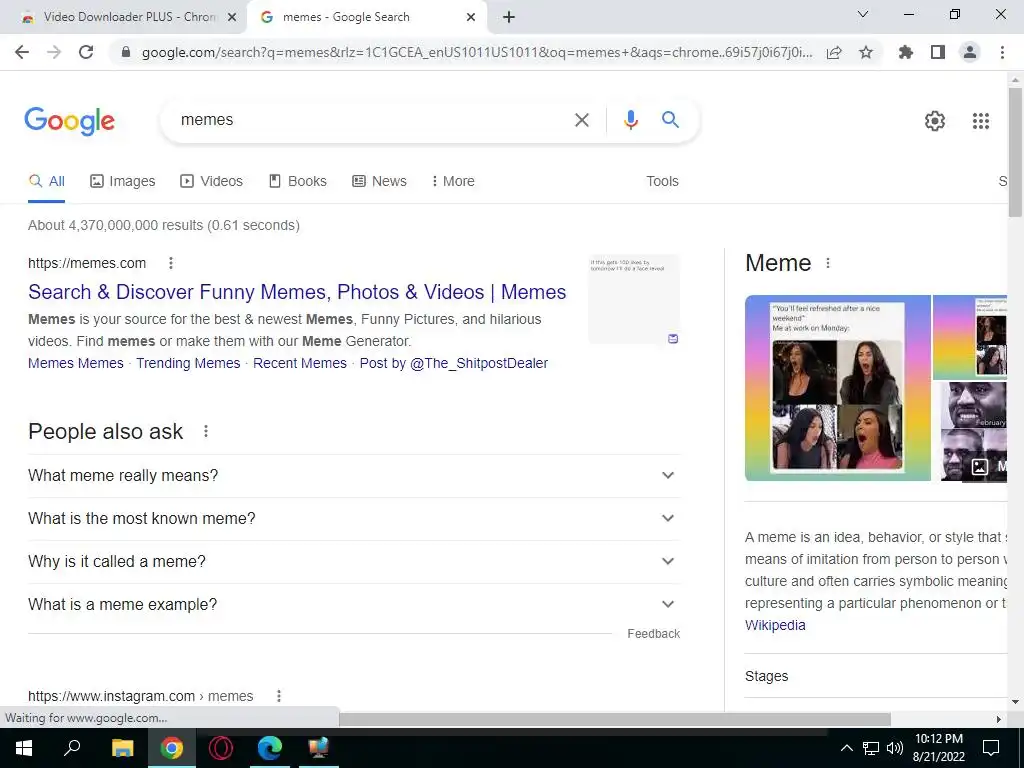The height and width of the screenshot is (768, 1024).
Task: Switch to Books results
Action: pos(297,182)
